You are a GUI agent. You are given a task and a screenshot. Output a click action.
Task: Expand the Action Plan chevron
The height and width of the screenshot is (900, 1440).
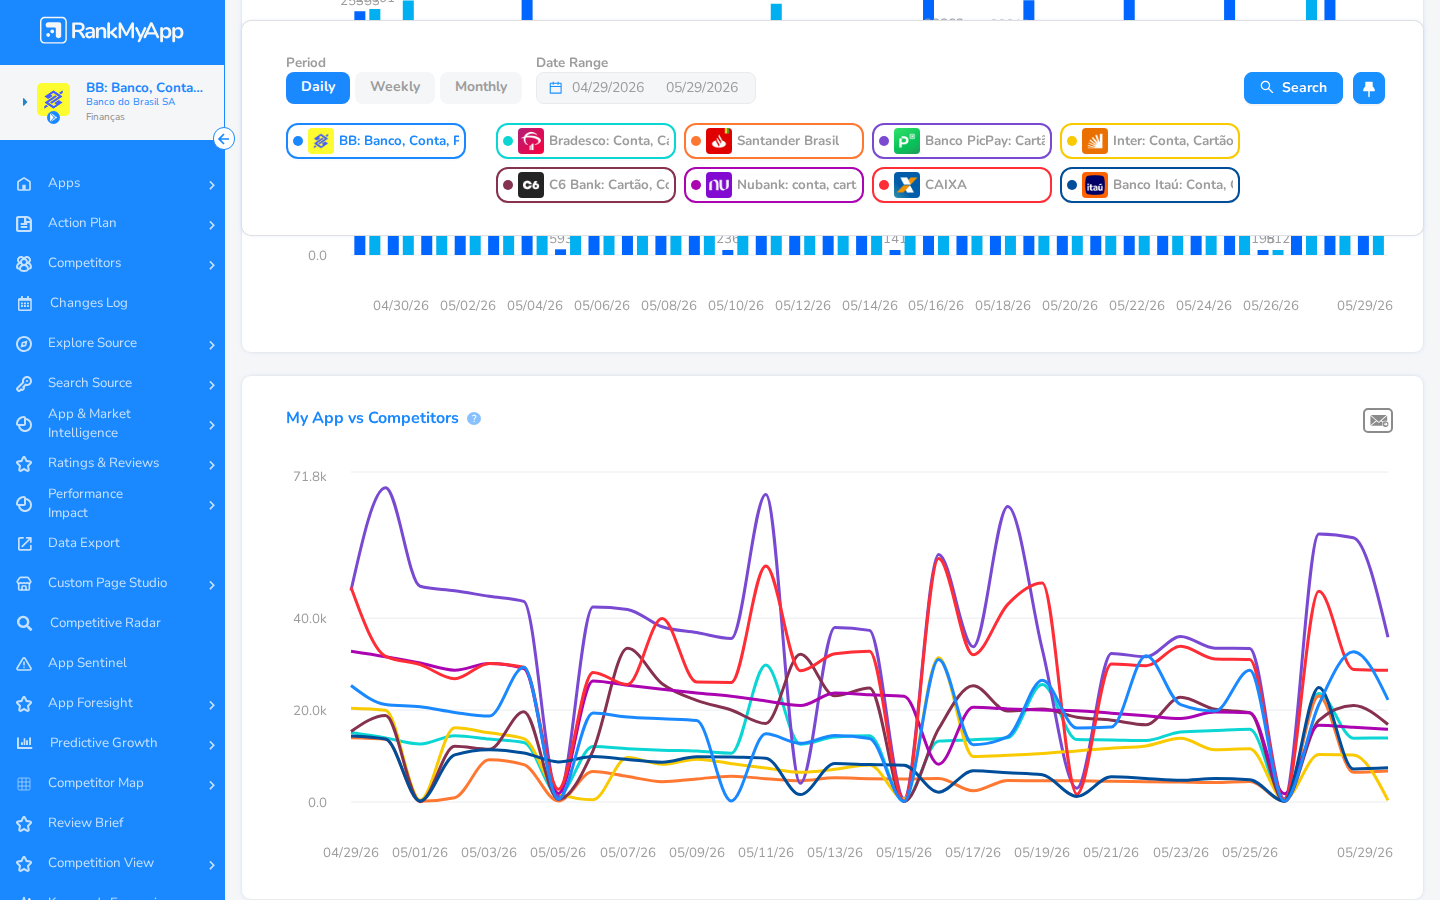pos(212,225)
